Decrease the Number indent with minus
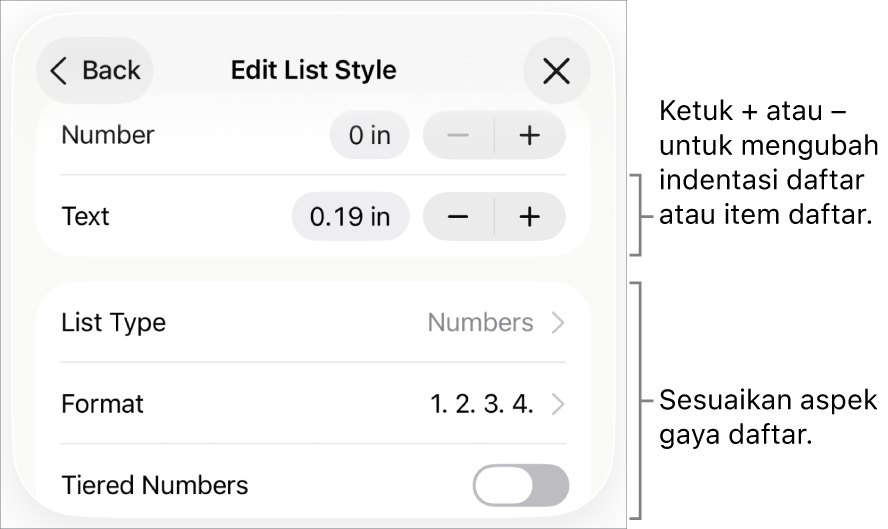Screen dimensions: 888x529 click(458, 136)
